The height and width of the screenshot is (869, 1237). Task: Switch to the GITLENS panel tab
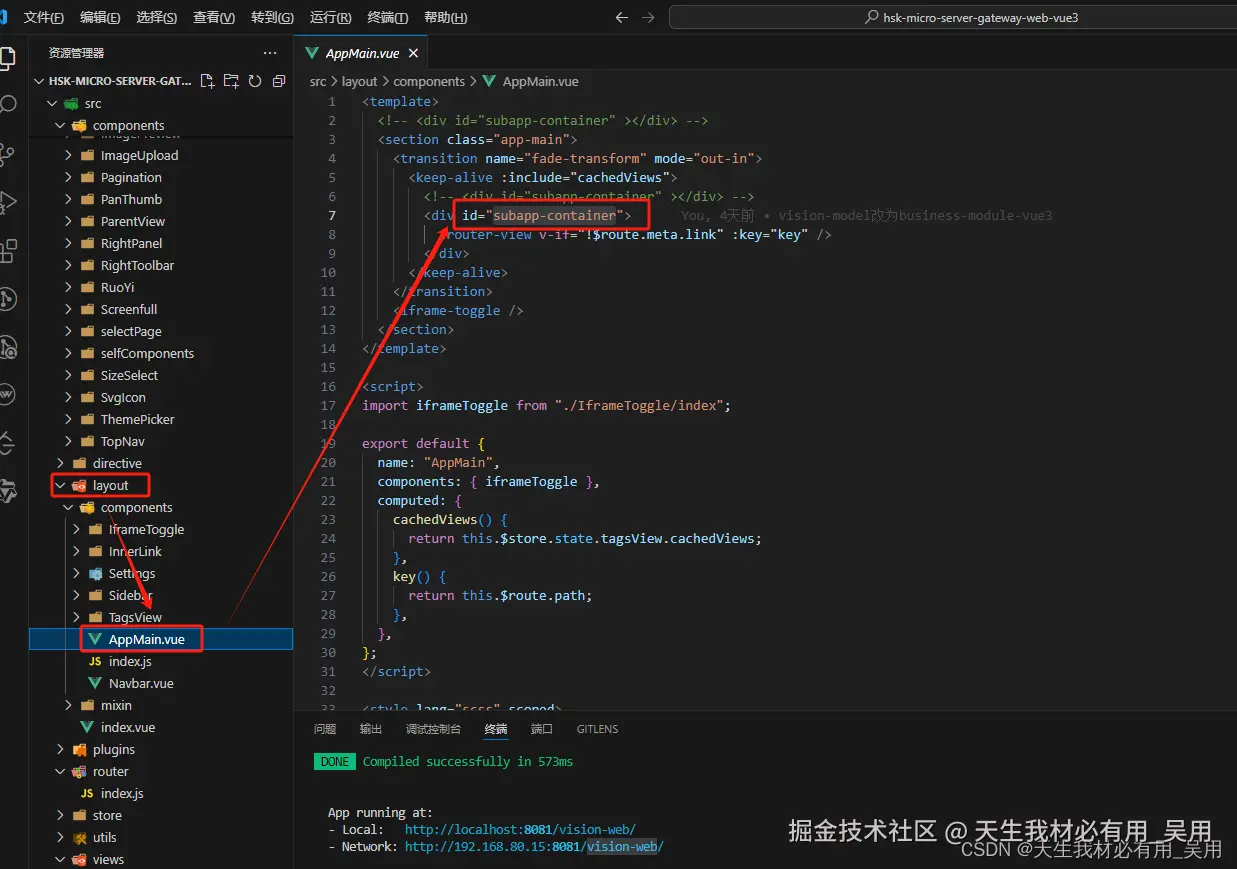point(597,729)
